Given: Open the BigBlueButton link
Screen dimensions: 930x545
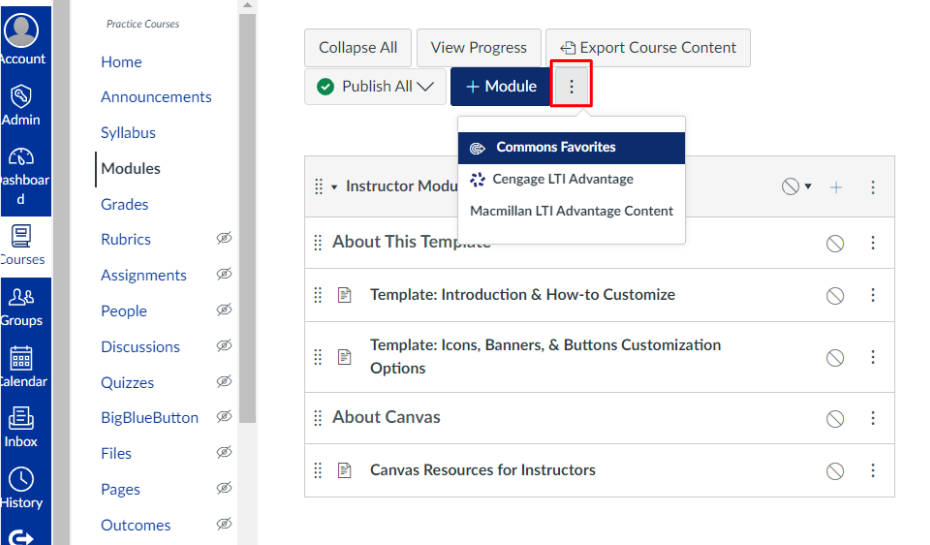Looking at the screenshot, I should [149, 417].
